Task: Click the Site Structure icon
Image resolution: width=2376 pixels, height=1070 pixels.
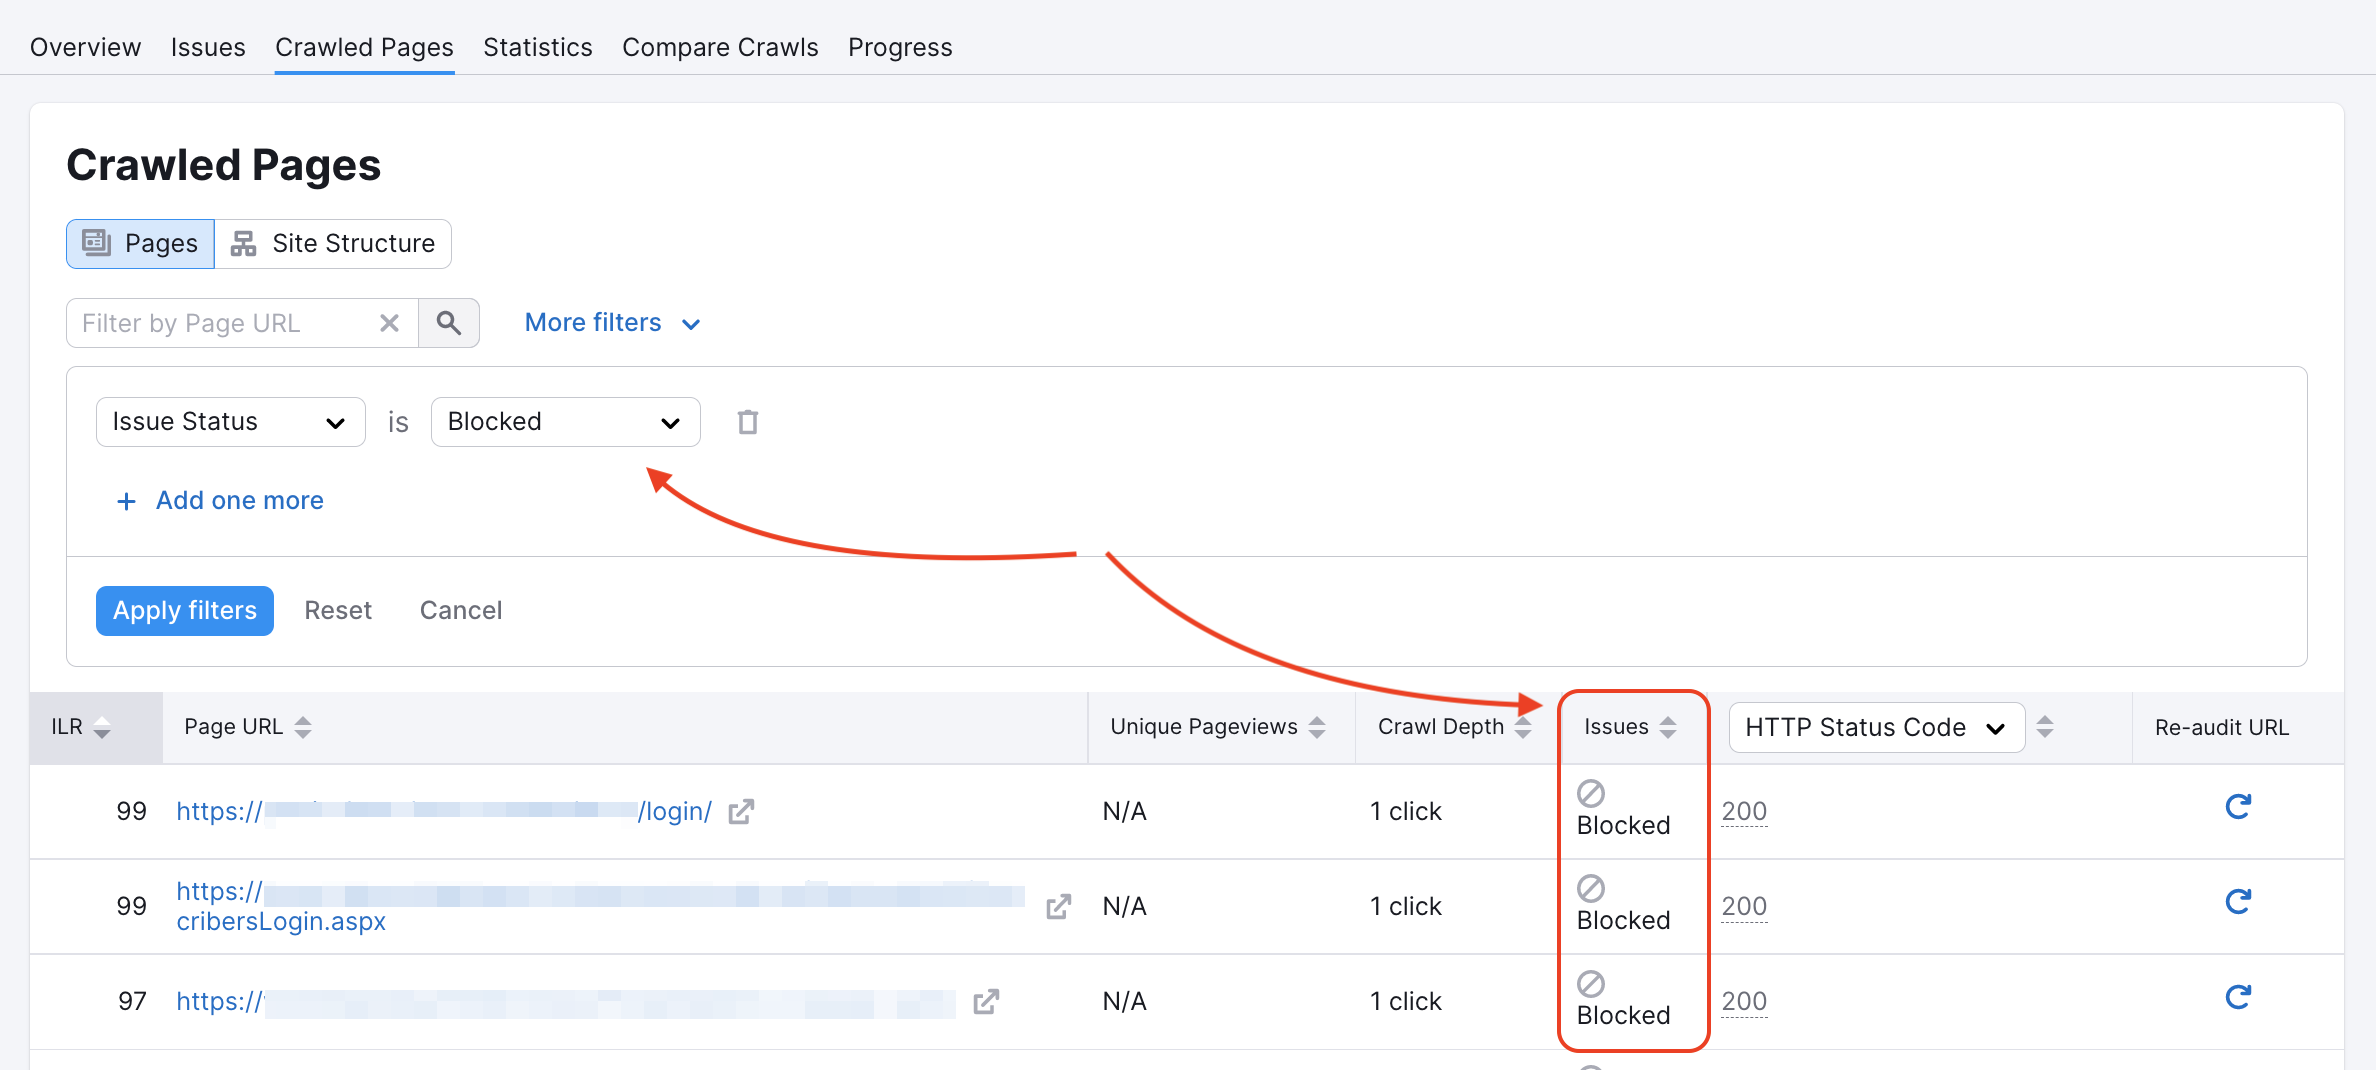Action: coord(240,243)
